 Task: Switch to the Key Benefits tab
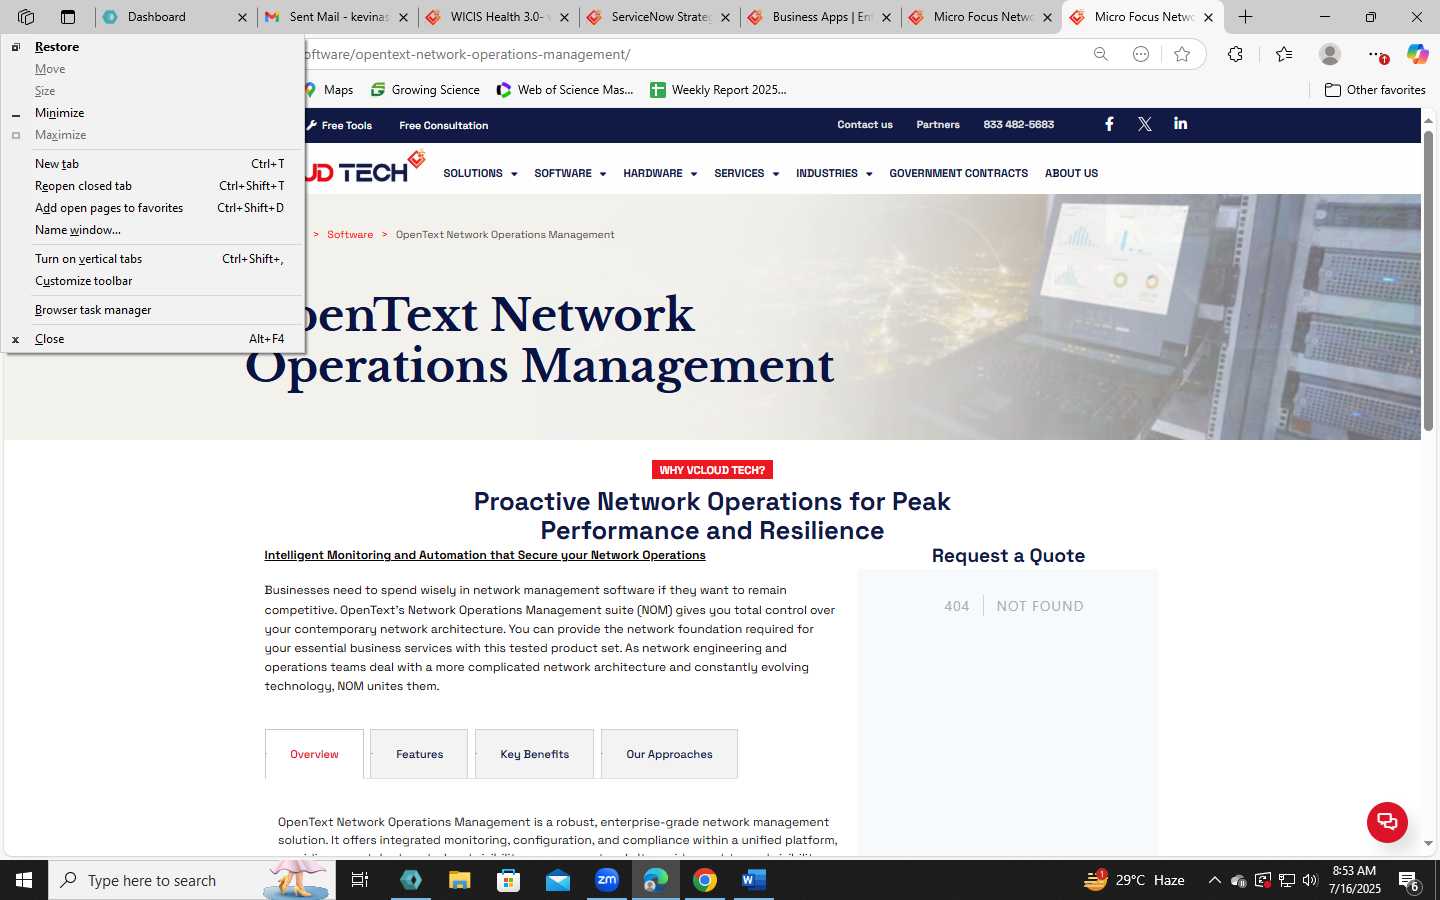point(534,754)
